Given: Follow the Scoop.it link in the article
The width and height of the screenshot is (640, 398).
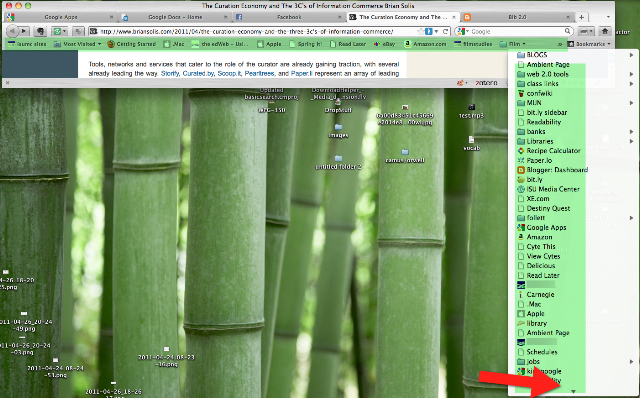Looking at the screenshot, I should [229, 73].
